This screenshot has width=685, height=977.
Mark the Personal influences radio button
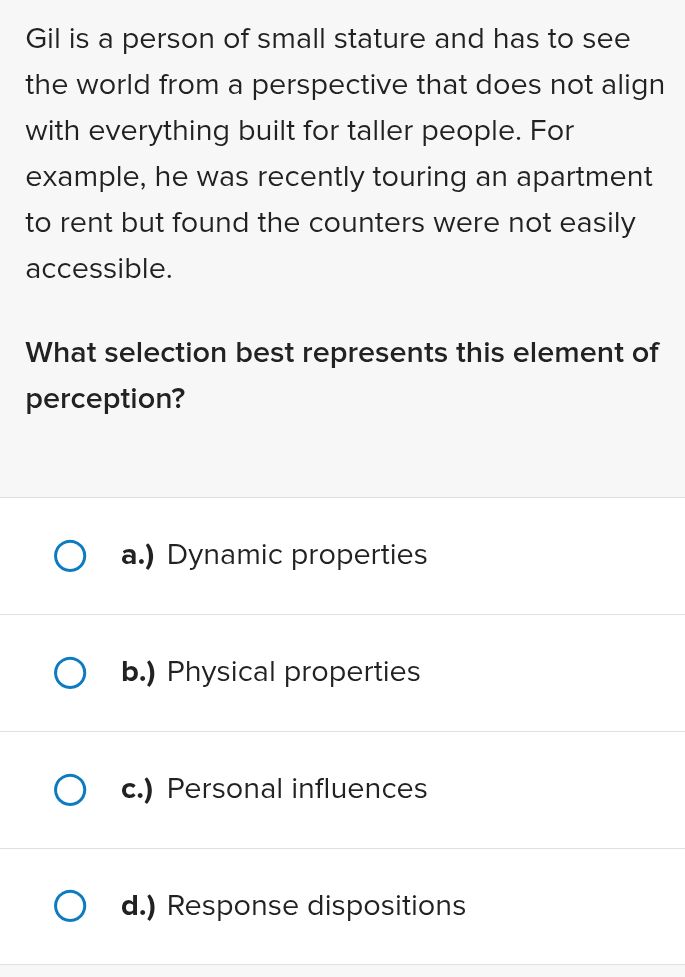tap(70, 790)
